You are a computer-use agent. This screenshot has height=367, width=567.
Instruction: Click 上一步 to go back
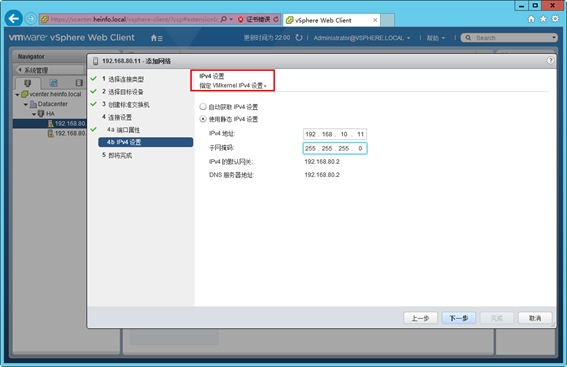(420, 318)
